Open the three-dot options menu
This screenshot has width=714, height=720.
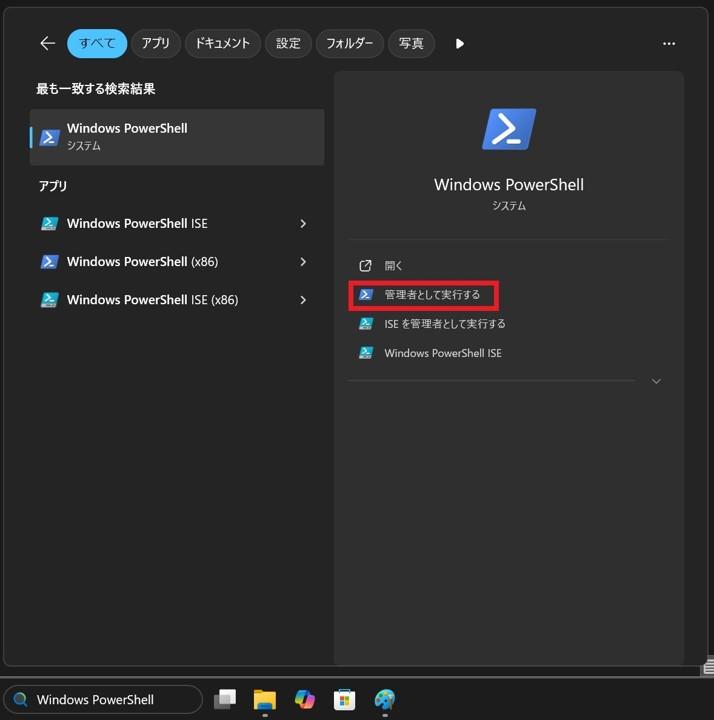[669, 44]
